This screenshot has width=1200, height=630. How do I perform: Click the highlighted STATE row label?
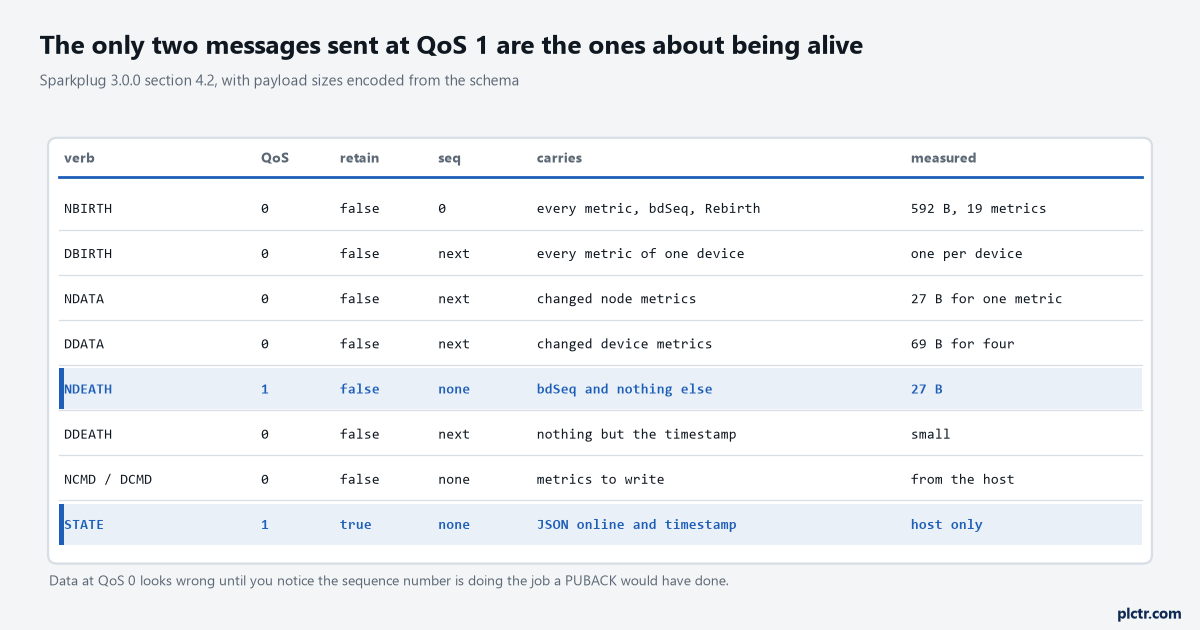click(x=84, y=524)
